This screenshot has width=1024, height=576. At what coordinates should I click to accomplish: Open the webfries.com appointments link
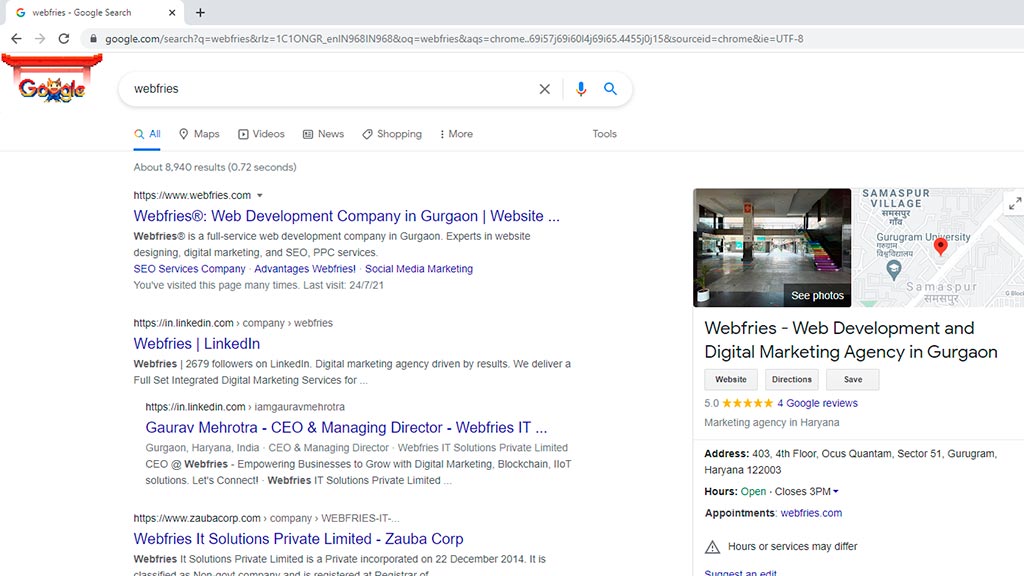[x=811, y=513]
